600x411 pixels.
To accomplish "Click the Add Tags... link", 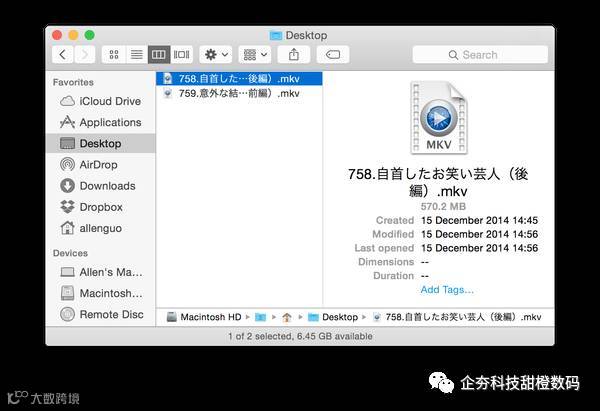I will (x=447, y=290).
